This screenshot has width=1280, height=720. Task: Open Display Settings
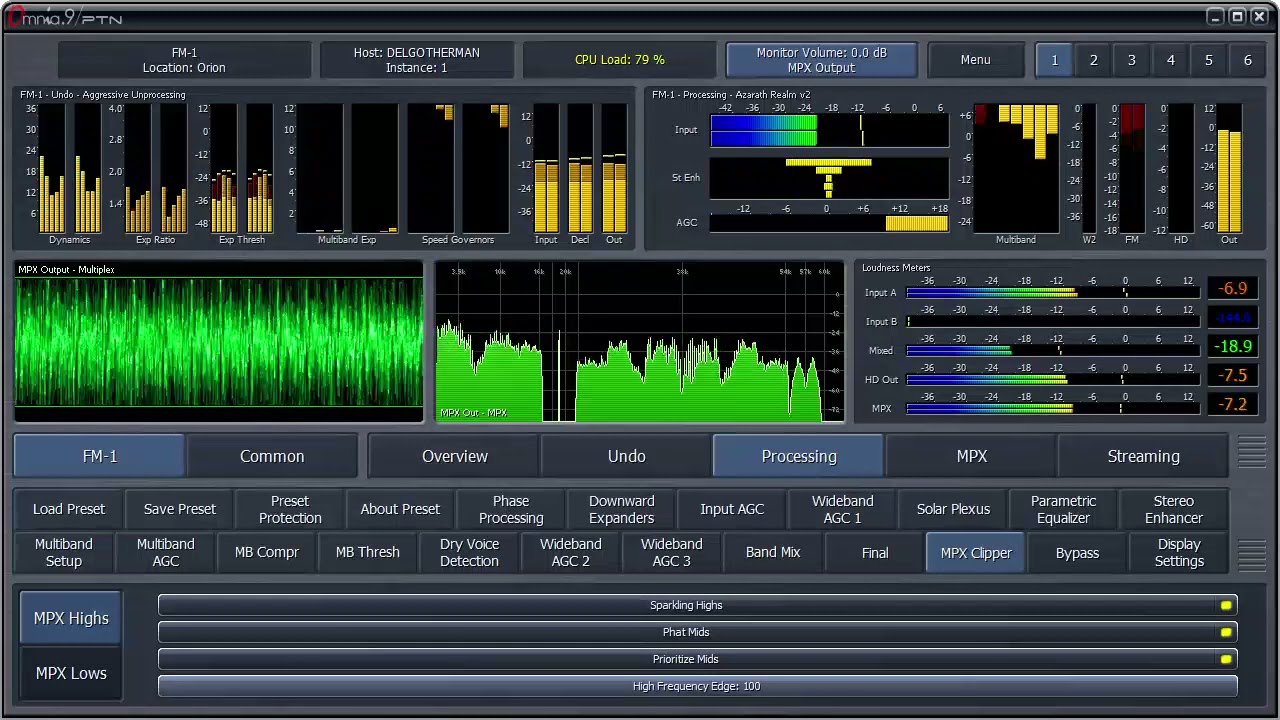click(1179, 552)
